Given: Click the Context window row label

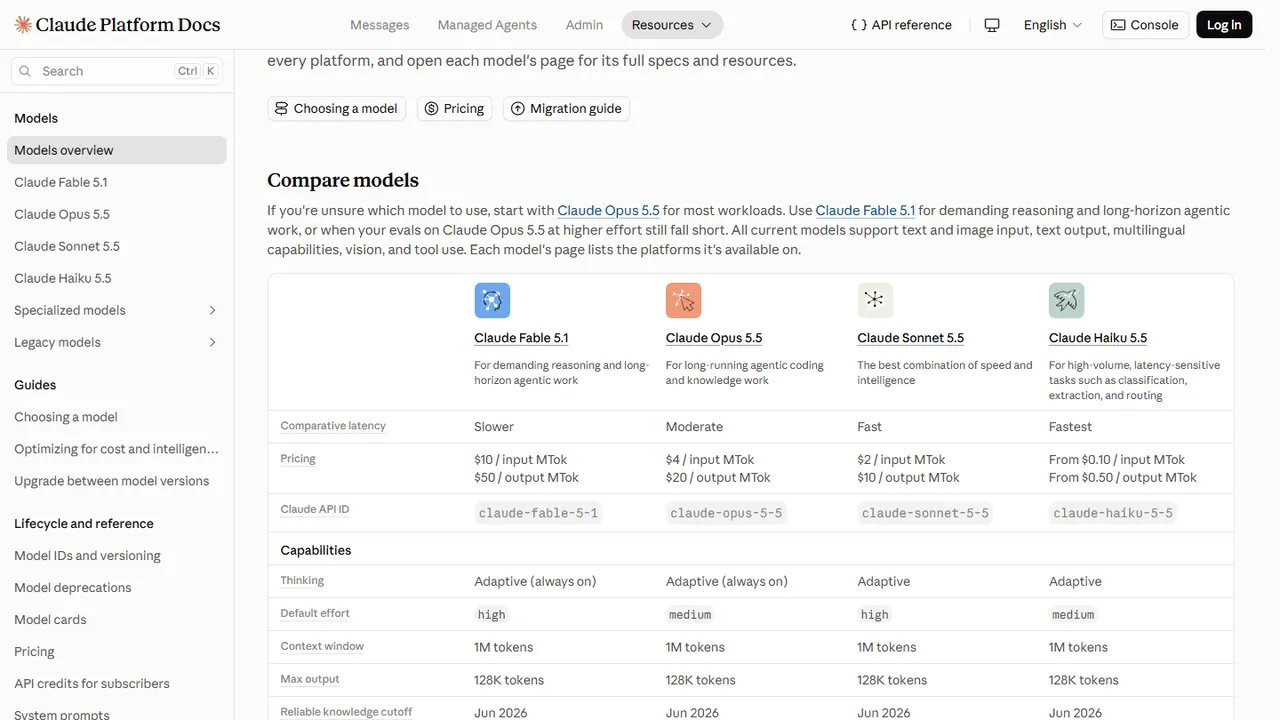Looking at the screenshot, I should [322, 646].
